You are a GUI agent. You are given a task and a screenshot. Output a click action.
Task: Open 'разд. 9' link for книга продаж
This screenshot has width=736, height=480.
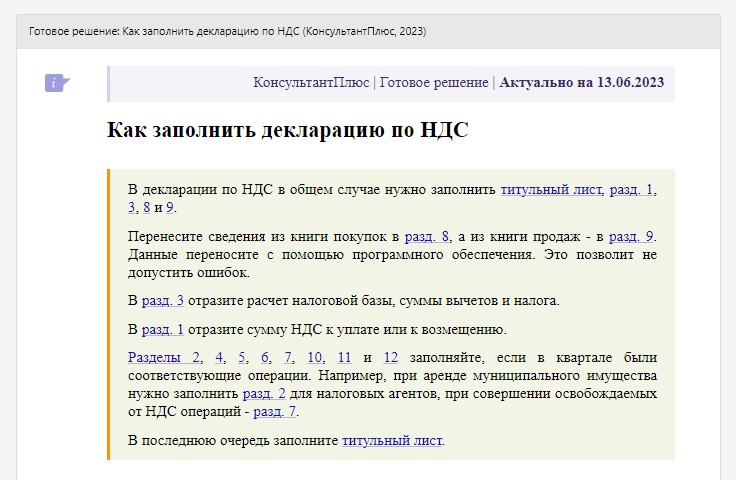[x=631, y=237]
